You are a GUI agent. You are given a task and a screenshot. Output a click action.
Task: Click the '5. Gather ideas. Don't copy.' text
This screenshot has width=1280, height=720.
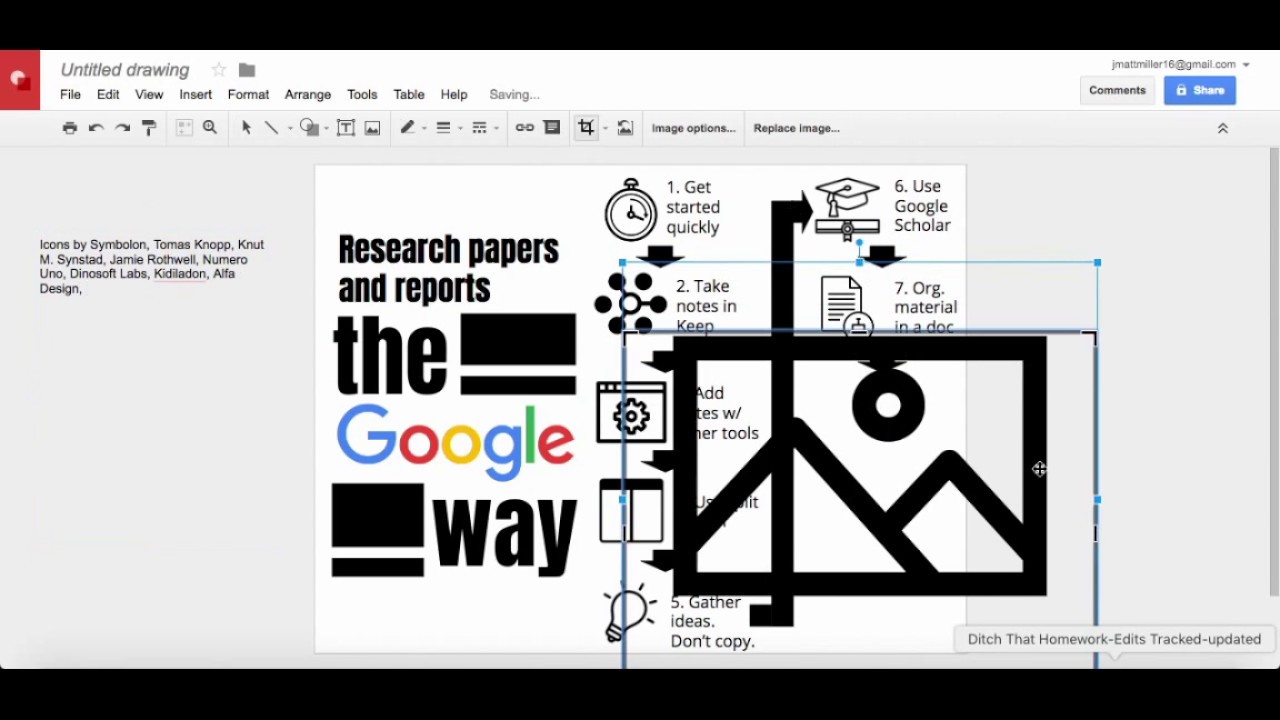coord(712,621)
